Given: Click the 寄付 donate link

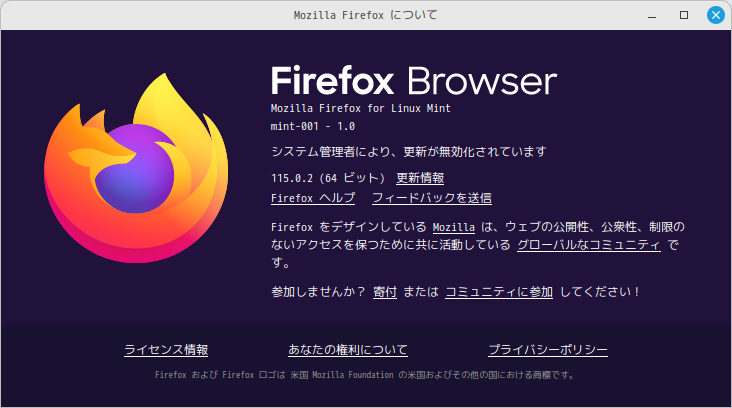Looking at the screenshot, I should tap(385, 292).
